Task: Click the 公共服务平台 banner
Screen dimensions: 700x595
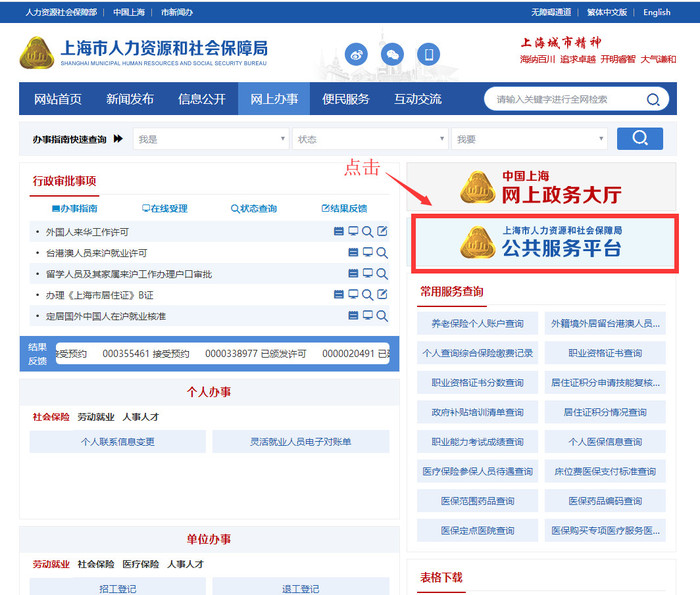Action: (x=546, y=242)
